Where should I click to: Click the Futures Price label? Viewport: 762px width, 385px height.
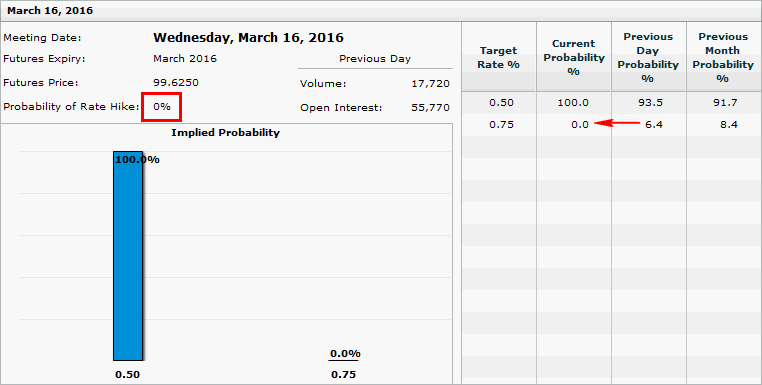(x=41, y=83)
